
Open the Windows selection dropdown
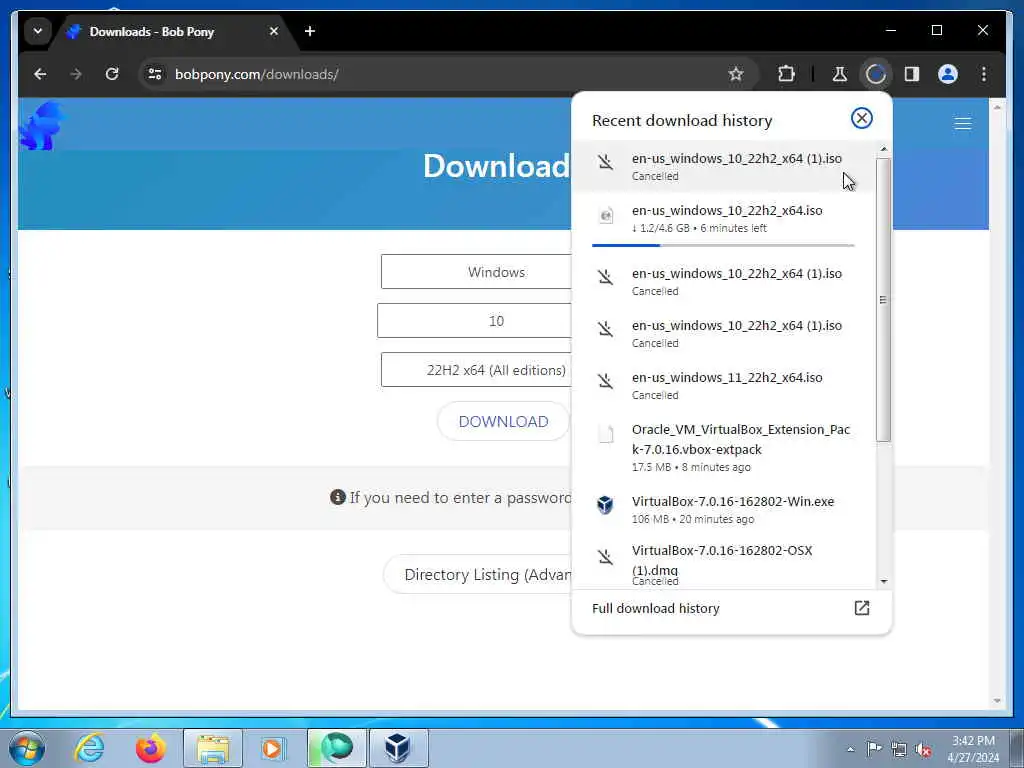(476, 272)
